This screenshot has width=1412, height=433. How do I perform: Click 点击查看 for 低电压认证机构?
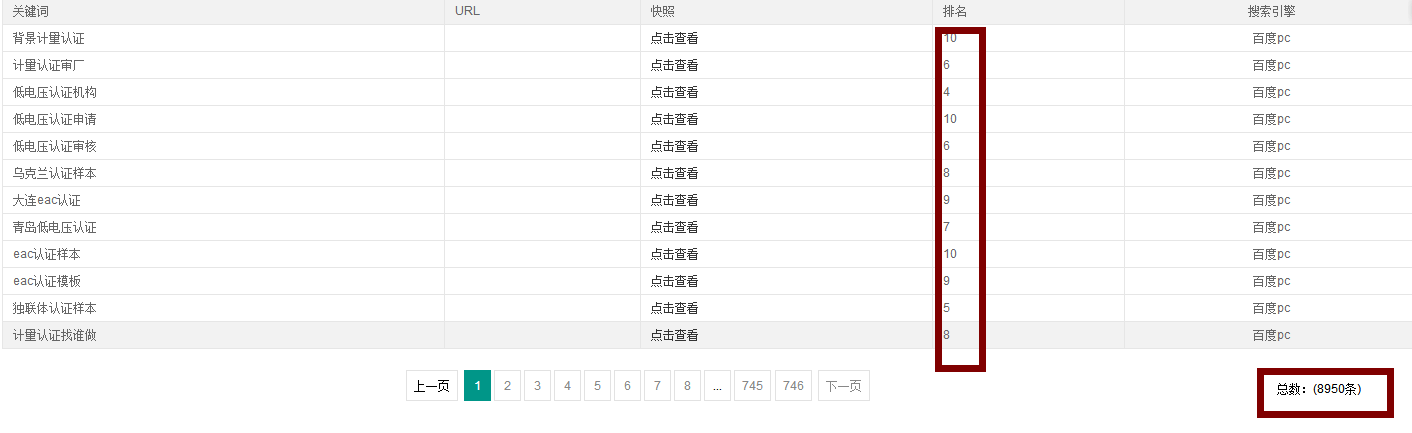pyautogui.click(x=674, y=92)
